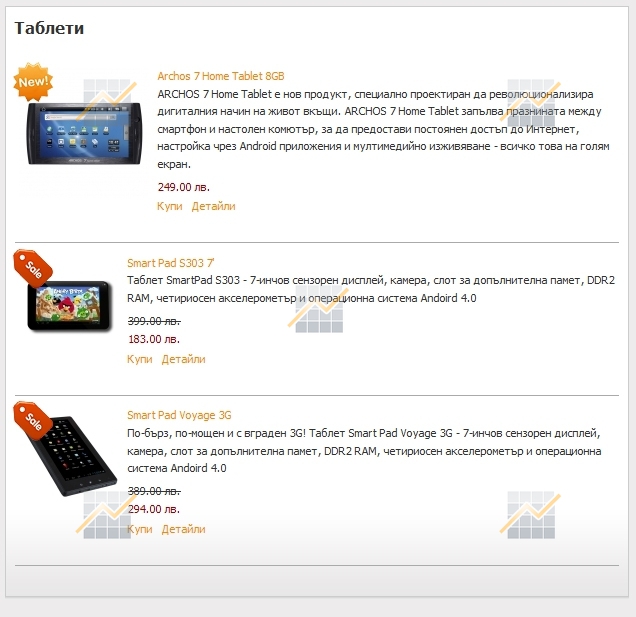This screenshot has height=617, width=636.
Task: Open the Archos 7 Home Tablet product image
Action: (x=85, y=133)
